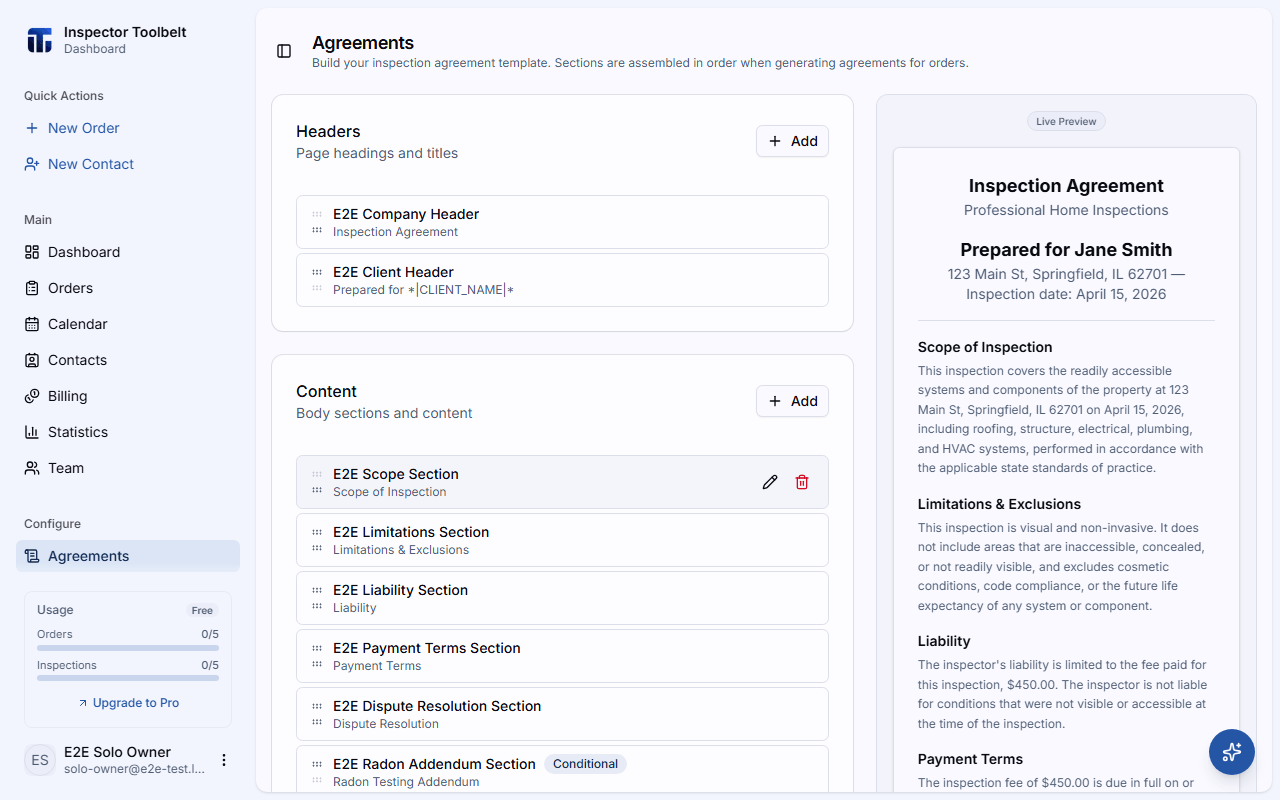
Task: Click the Live Preview badge
Action: coord(1066,121)
